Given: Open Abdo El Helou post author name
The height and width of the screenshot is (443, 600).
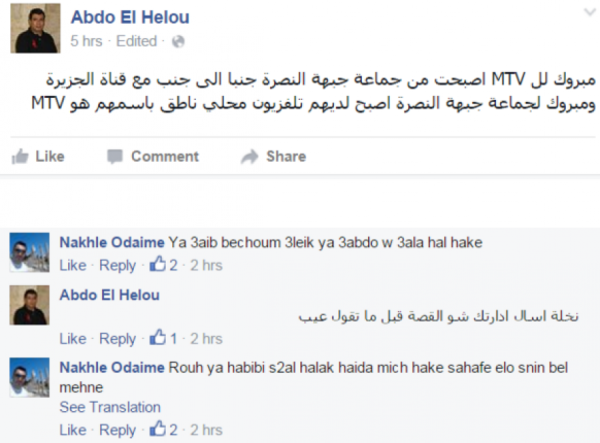Looking at the screenshot, I should click(x=130, y=17).
